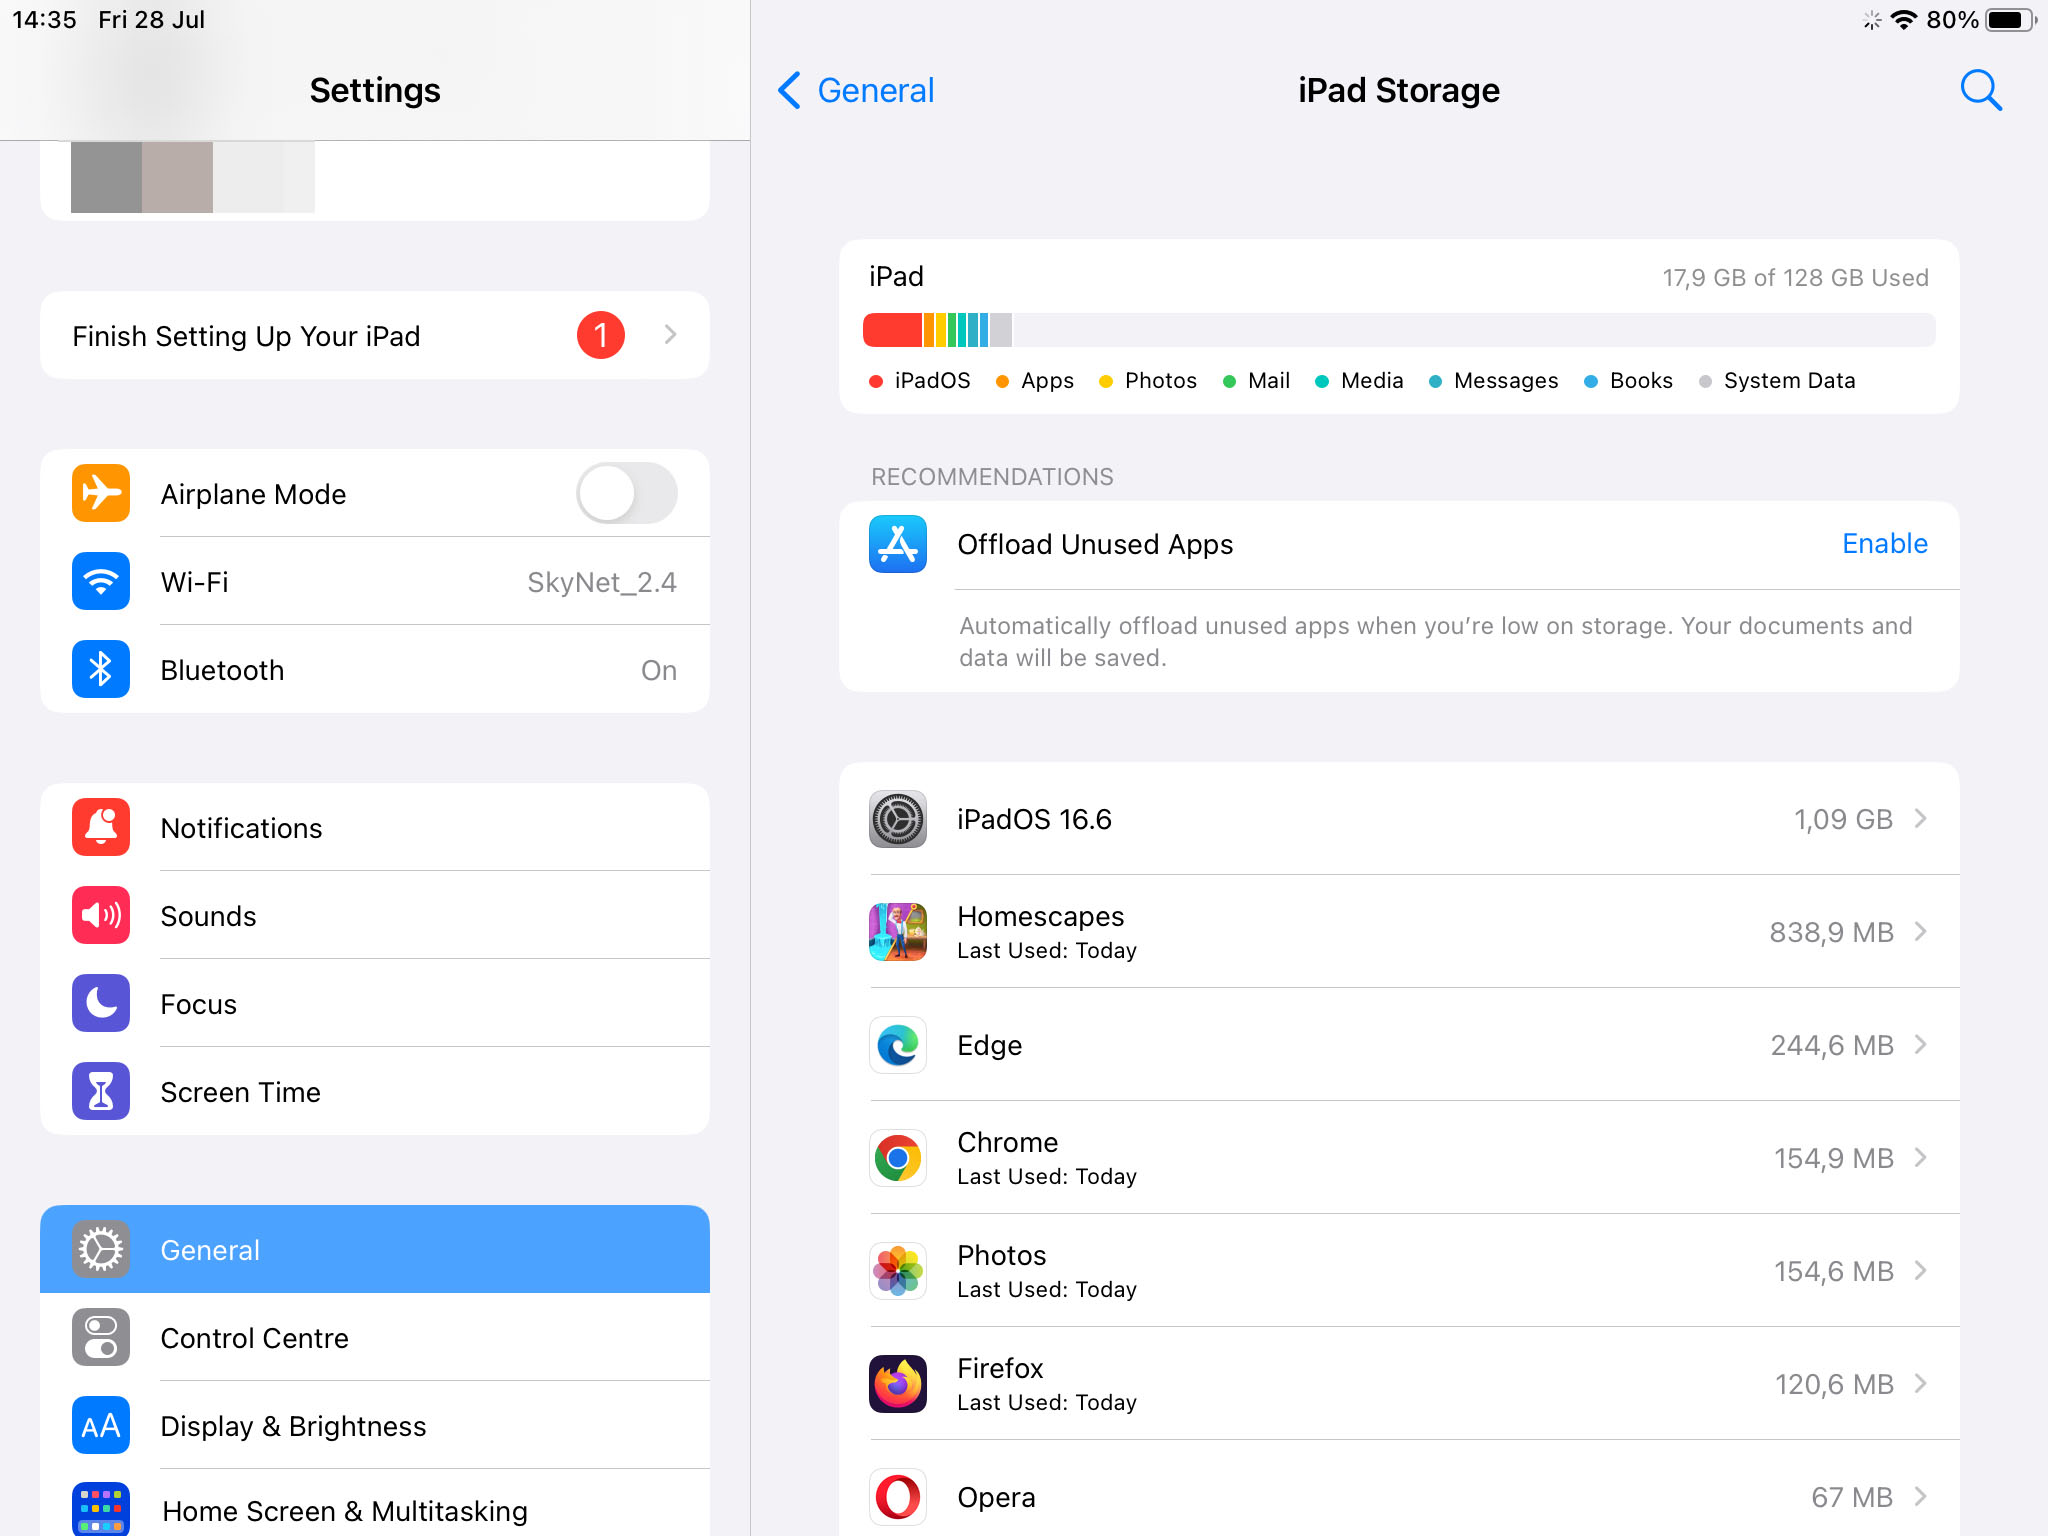Expand Finish Setting Up Your iPad chevron
Image resolution: width=2048 pixels, height=1536 pixels.
[x=671, y=335]
